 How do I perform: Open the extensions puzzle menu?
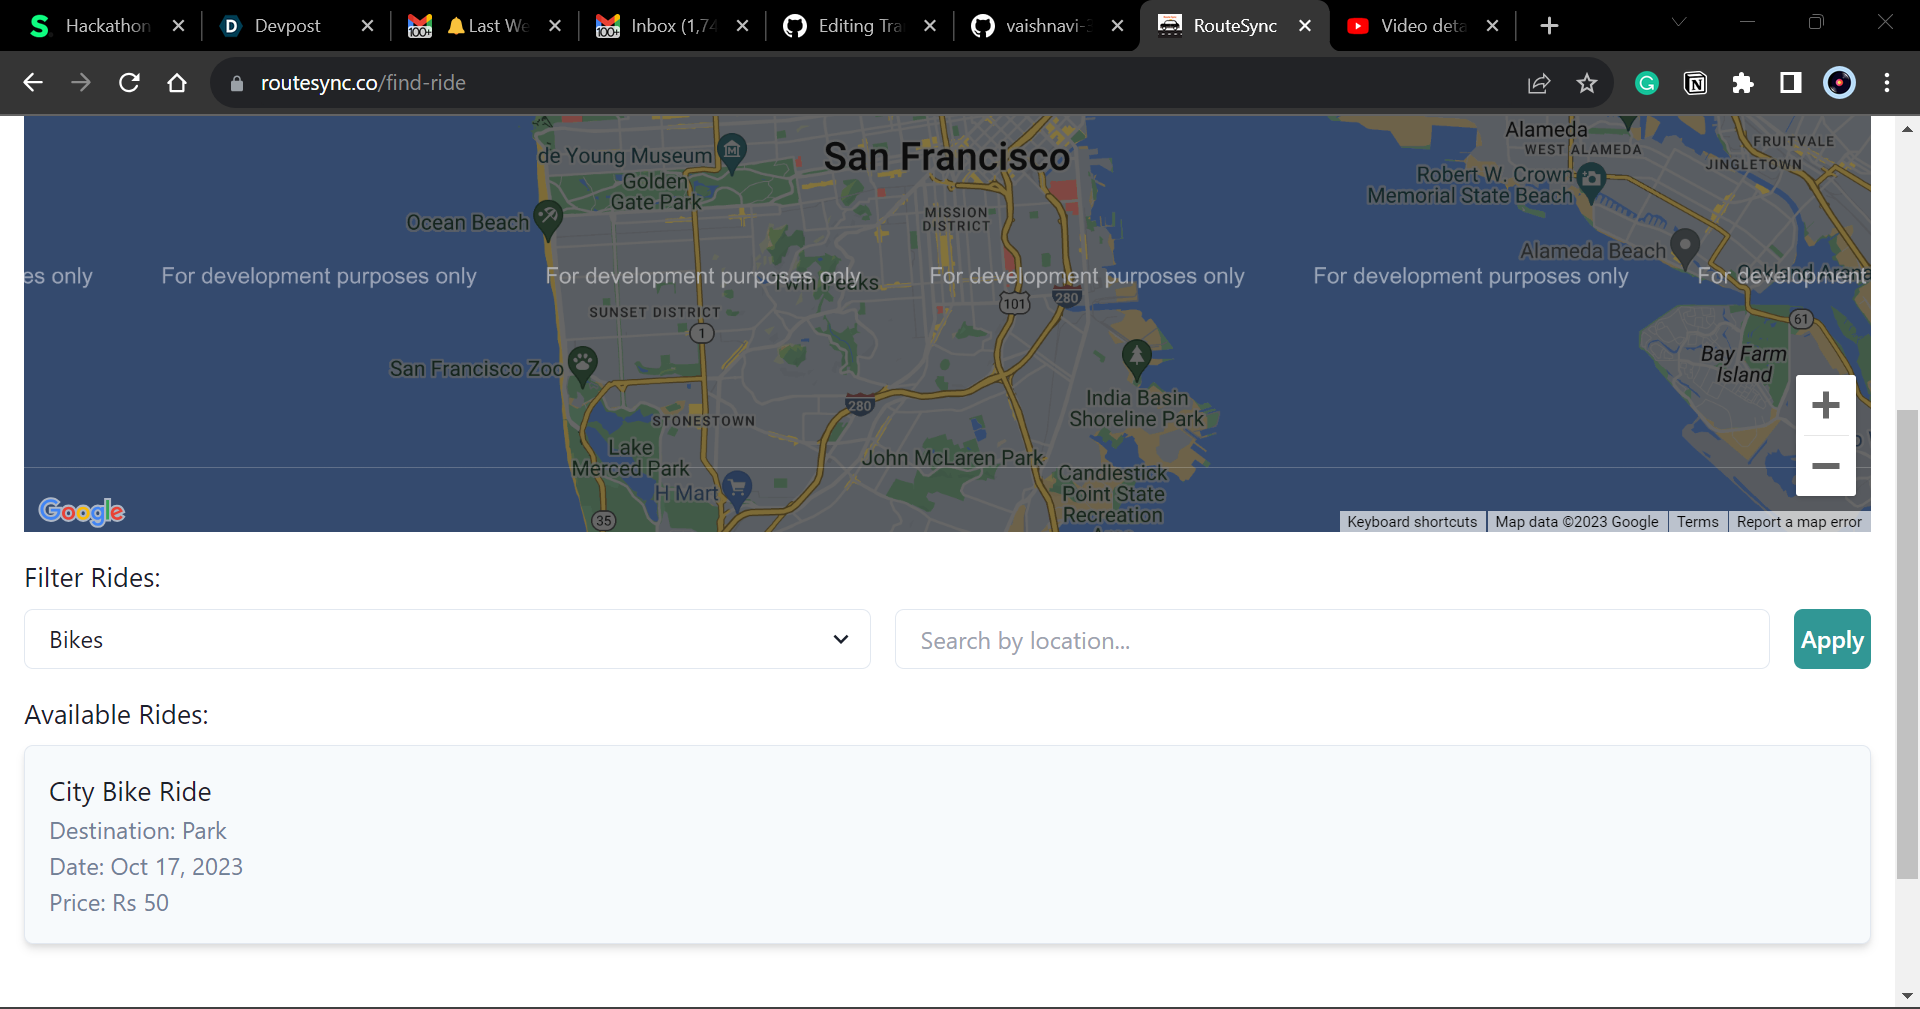(1743, 84)
